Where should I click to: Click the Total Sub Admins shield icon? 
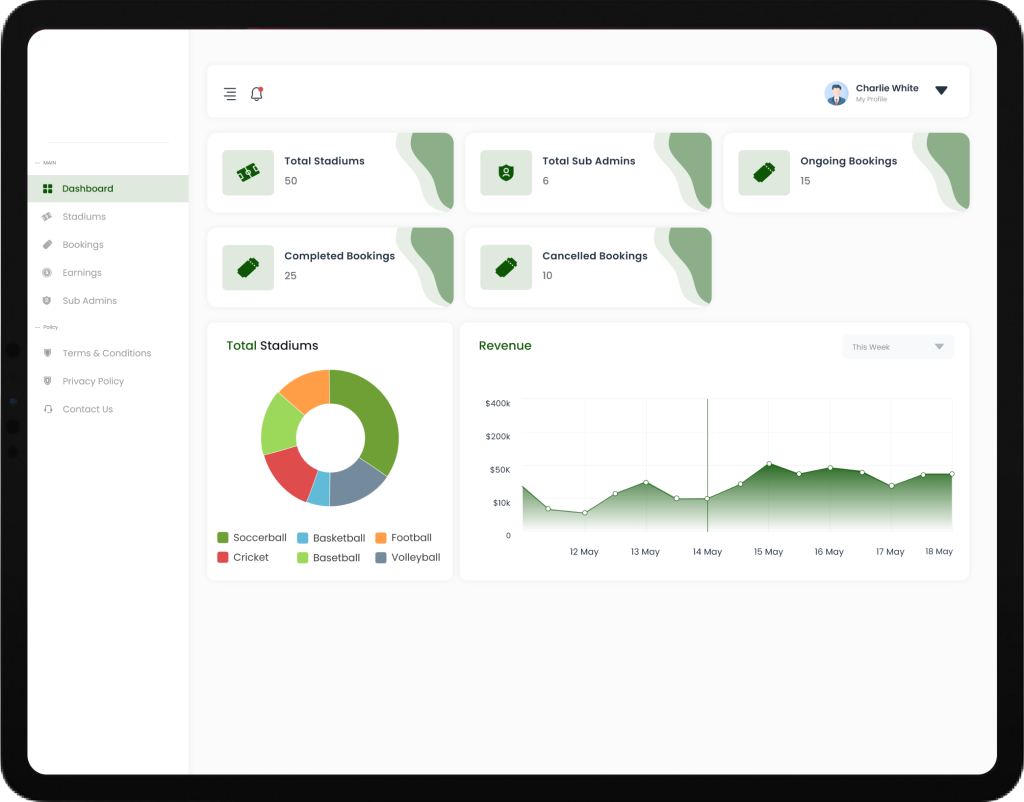pyautogui.click(x=506, y=172)
